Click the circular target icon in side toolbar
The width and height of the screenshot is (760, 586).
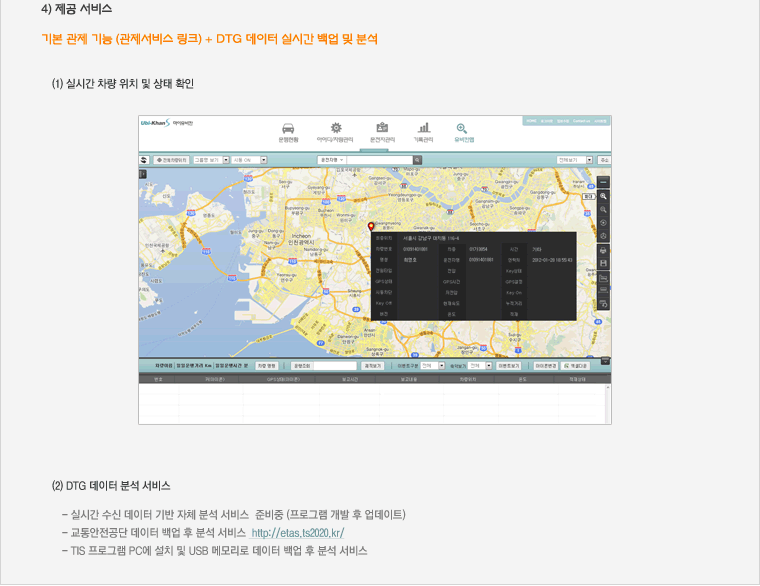point(603,223)
